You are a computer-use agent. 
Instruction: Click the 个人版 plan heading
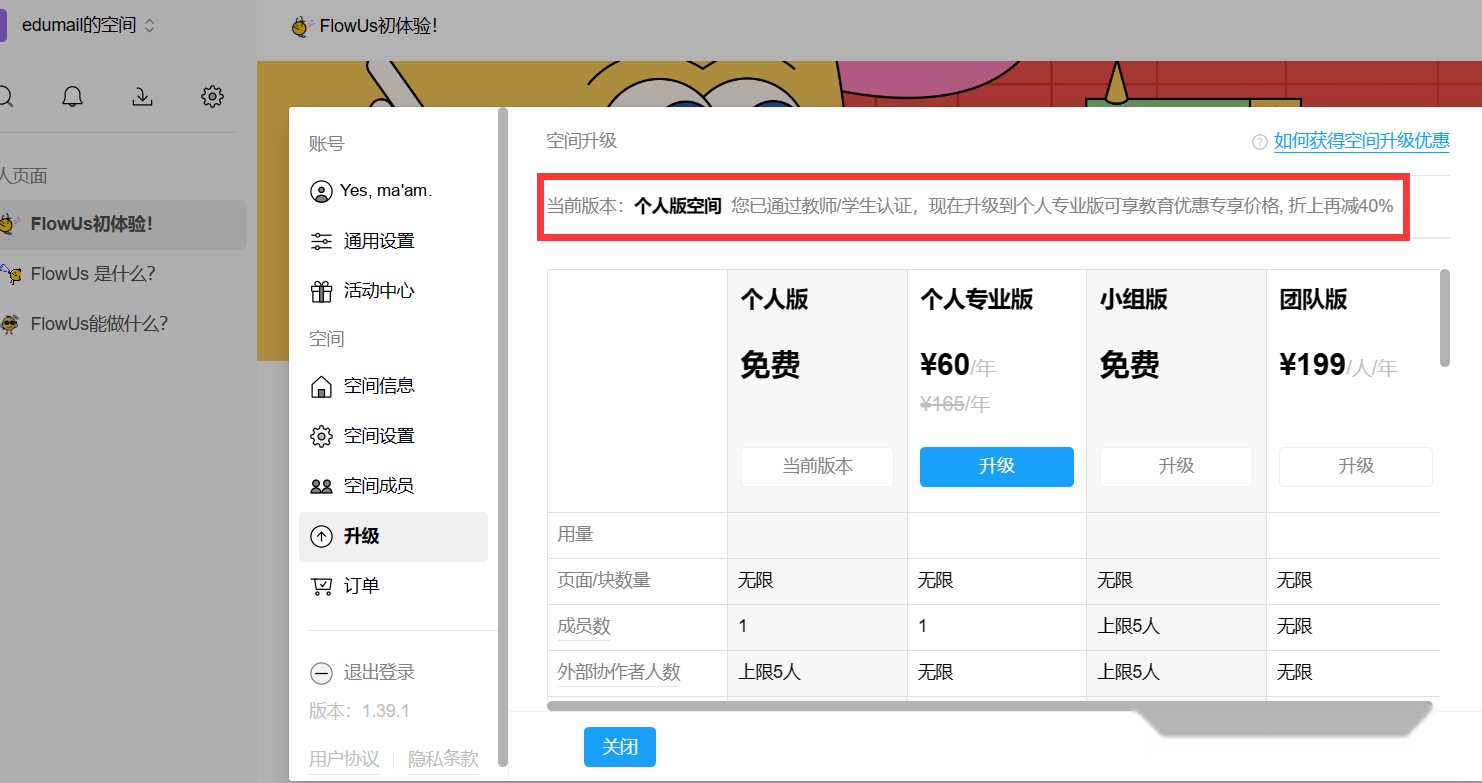[x=774, y=299]
